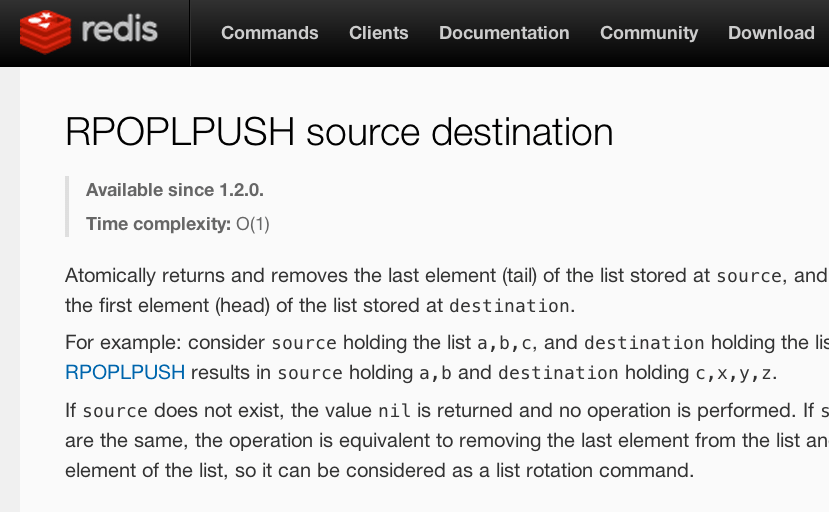Open the Documentation section
The height and width of the screenshot is (512, 829).
point(504,33)
